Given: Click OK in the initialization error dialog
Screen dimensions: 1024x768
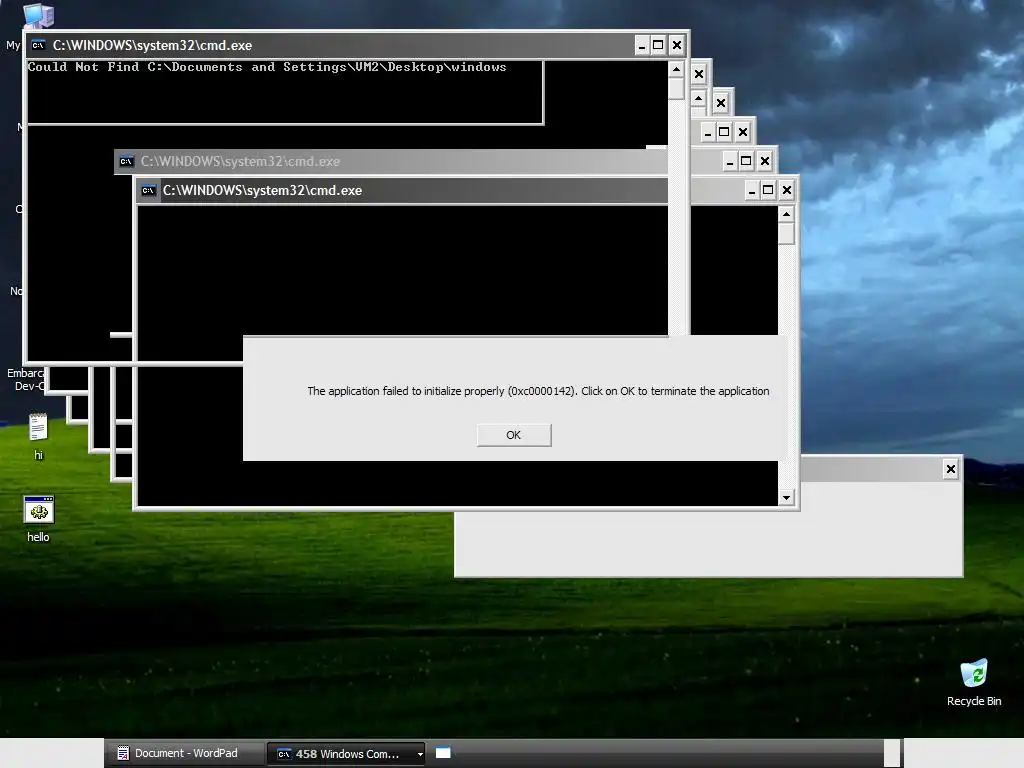Looking at the screenshot, I should pos(514,435).
